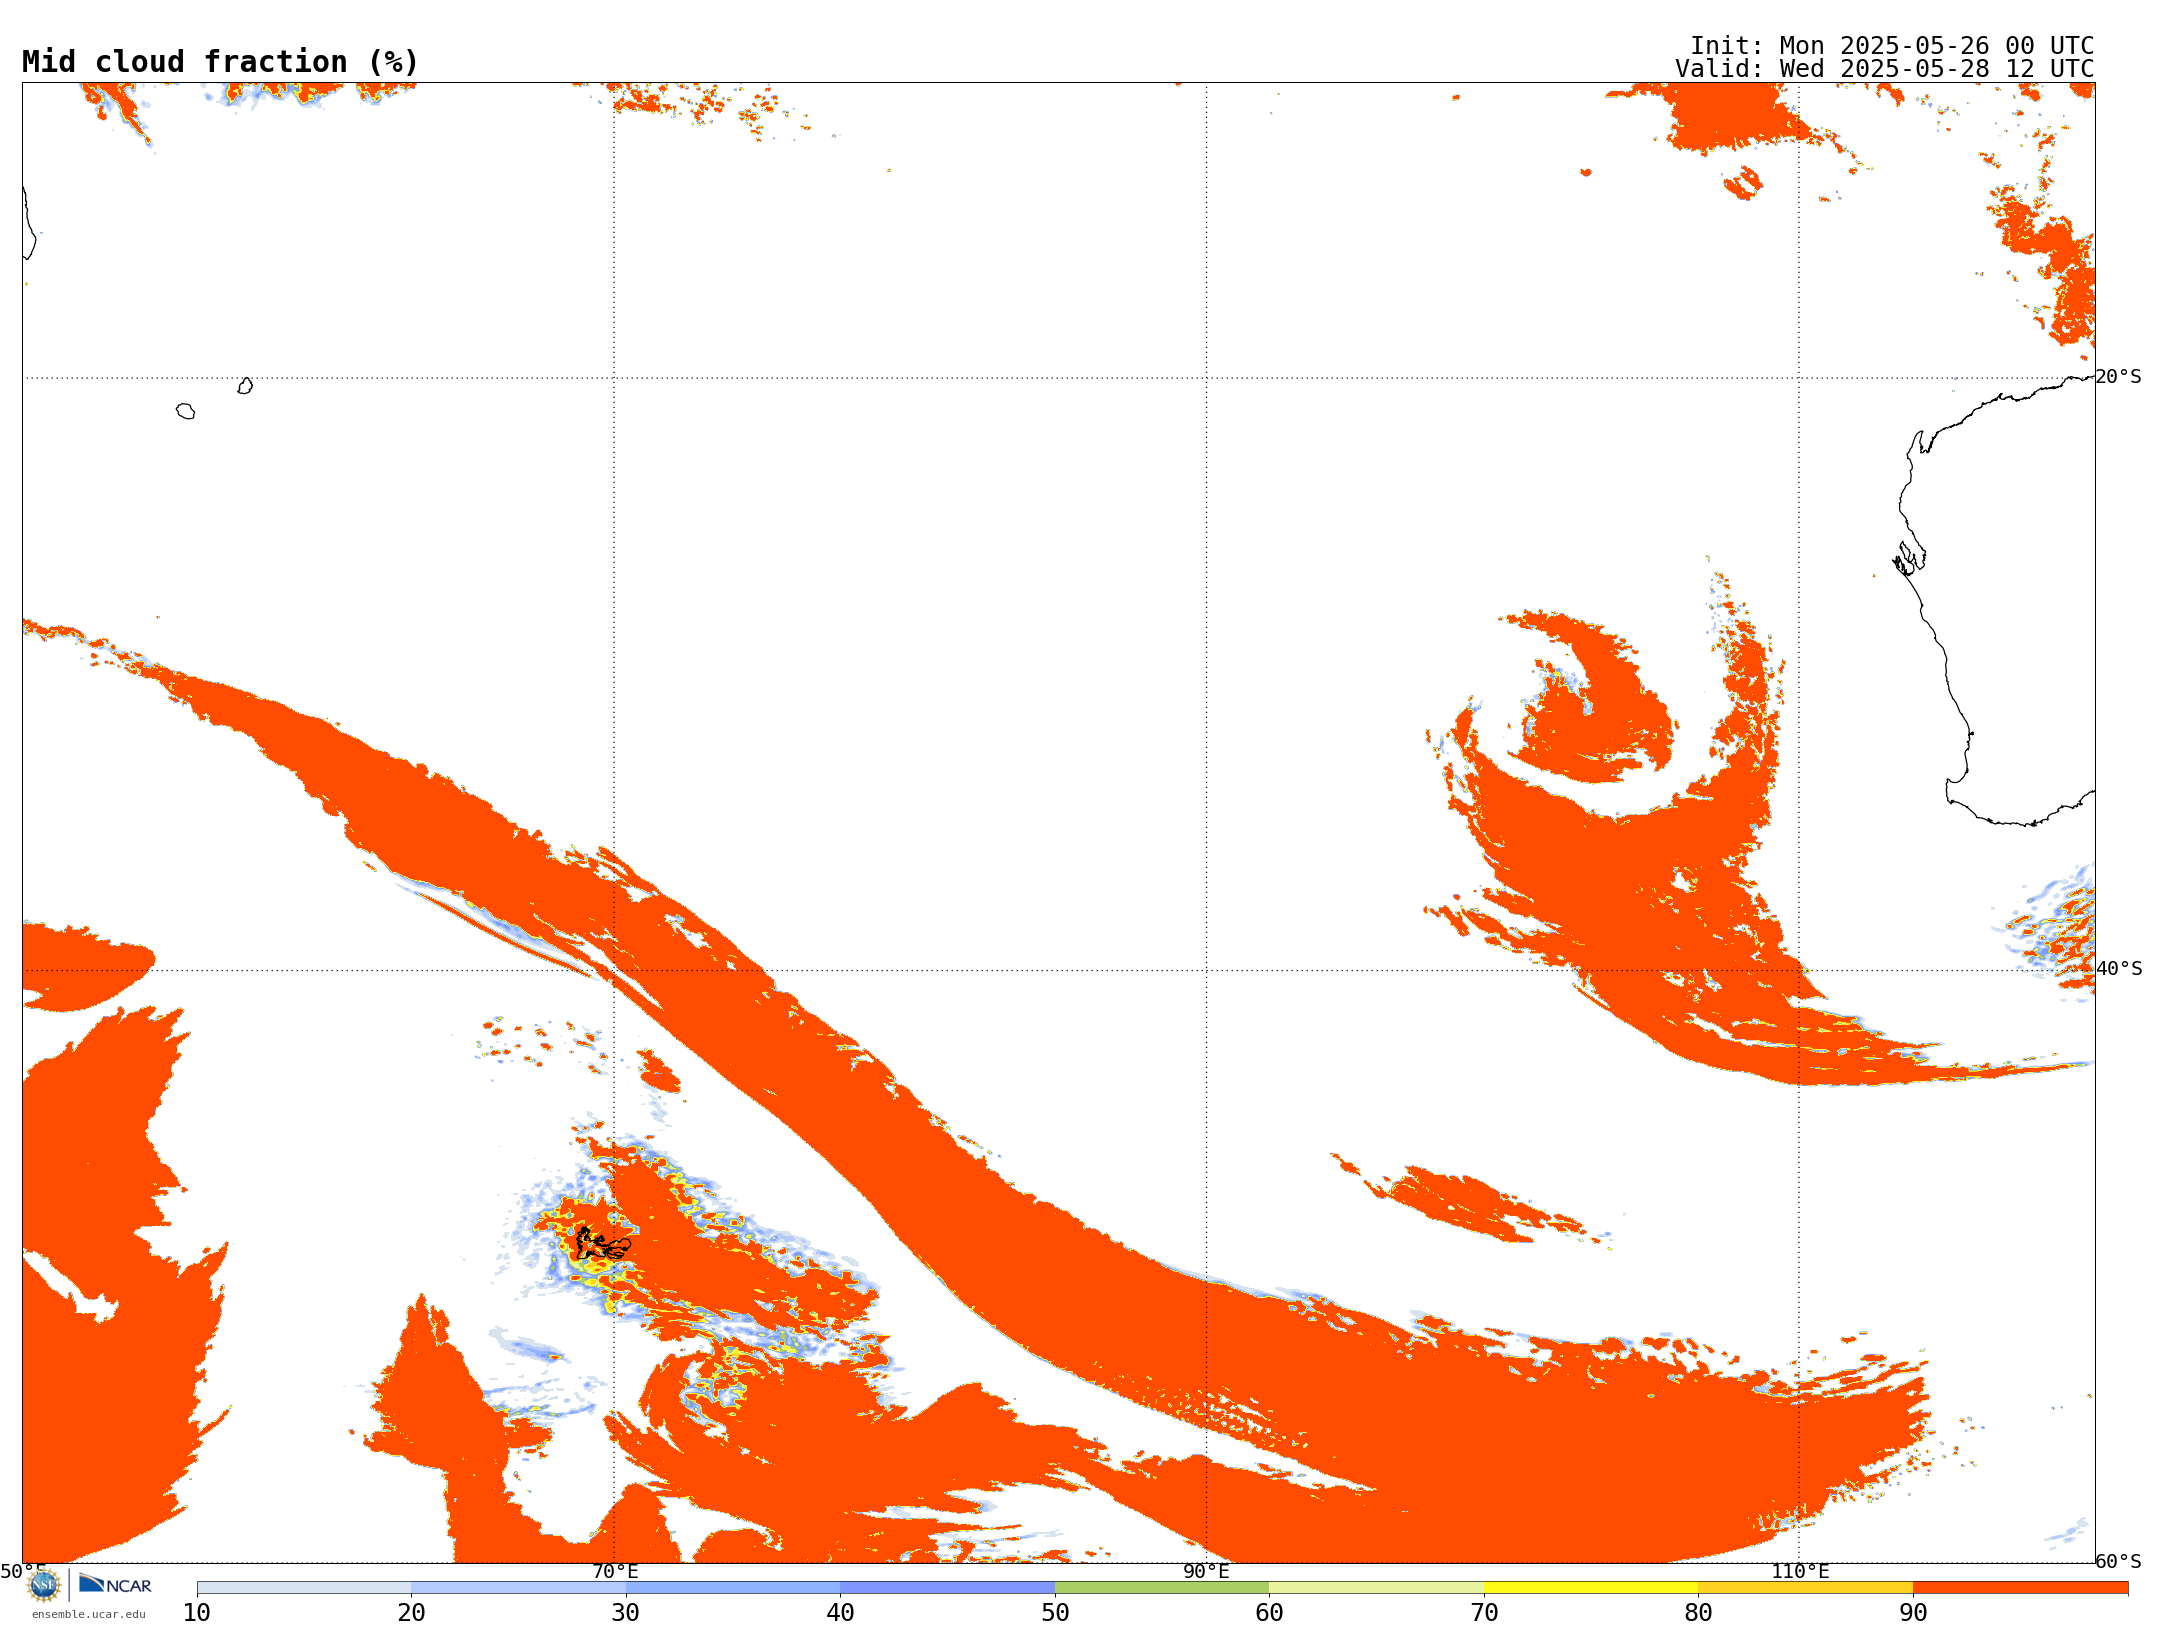Click the NSF logo icon
2160x1626 pixels.
(x=43, y=1585)
